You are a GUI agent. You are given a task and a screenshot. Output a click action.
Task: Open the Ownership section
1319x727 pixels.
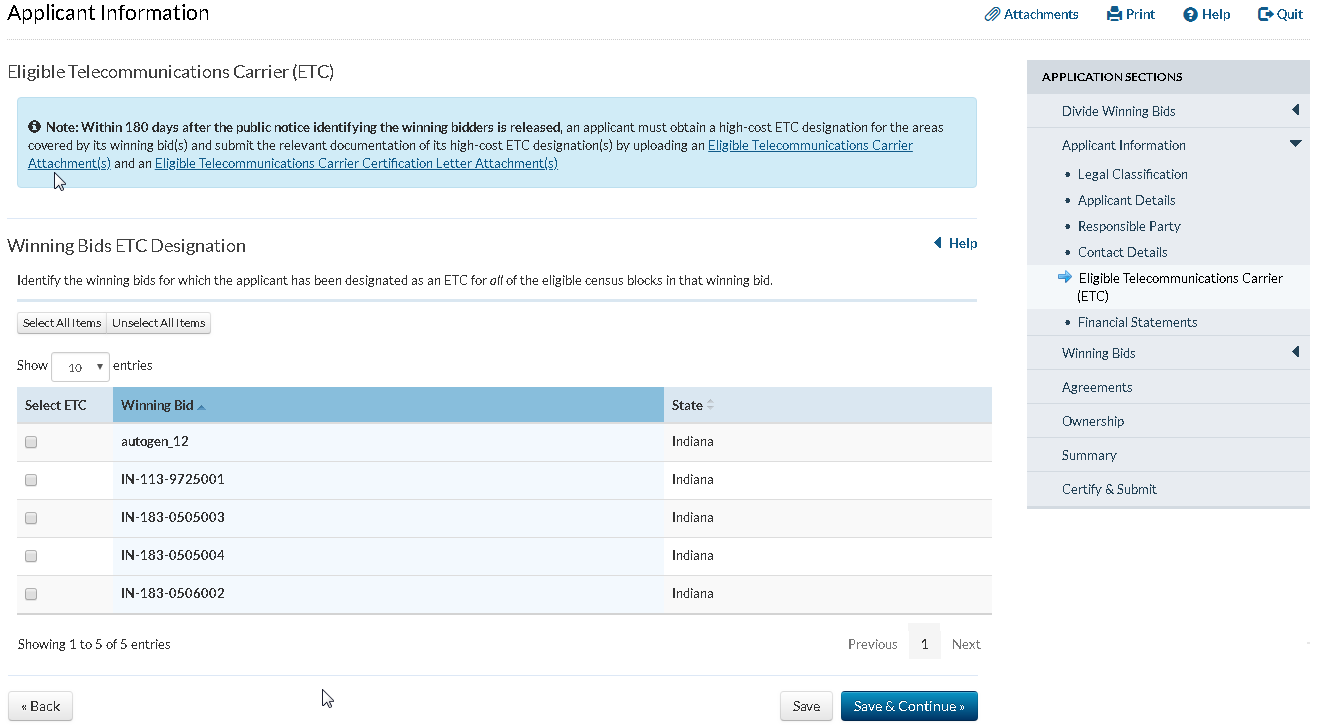(x=1093, y=421)
